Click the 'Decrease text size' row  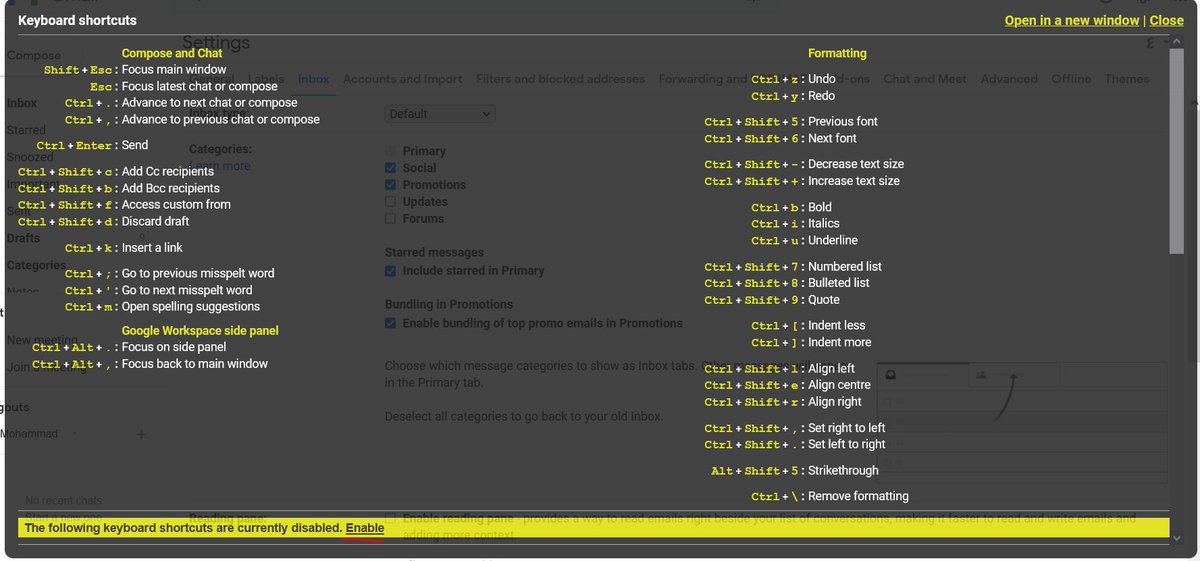point(804,164)
